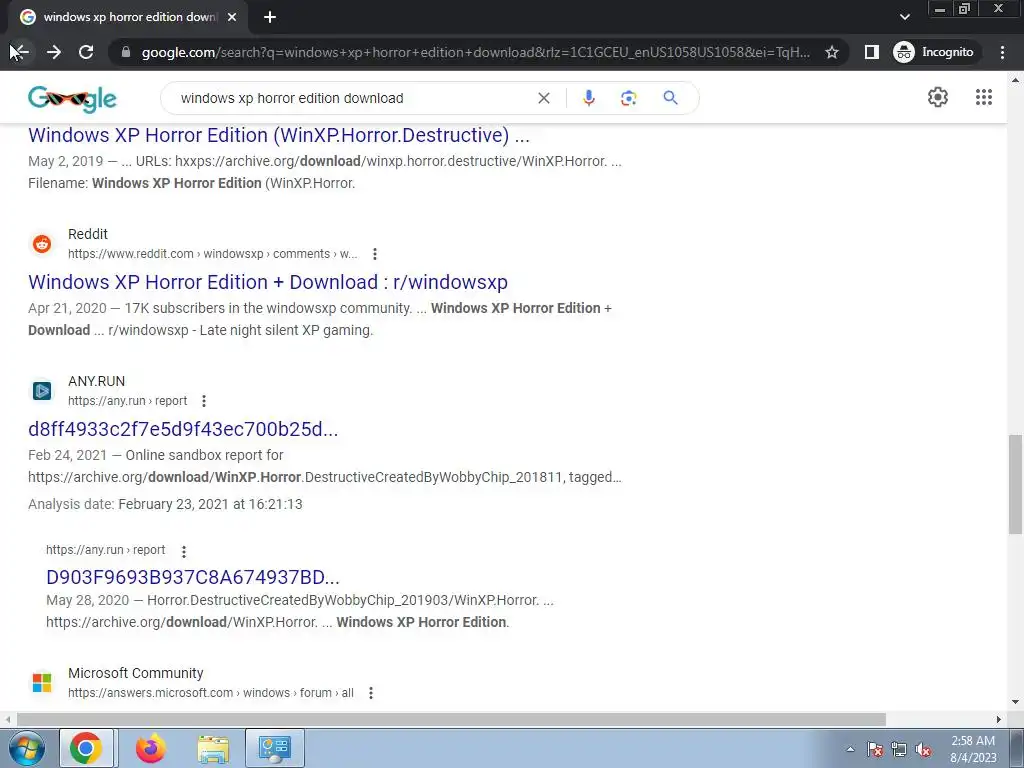Click the reddit.com windowsxp comments URL
1024x768 pixels.
click(212, 254)
